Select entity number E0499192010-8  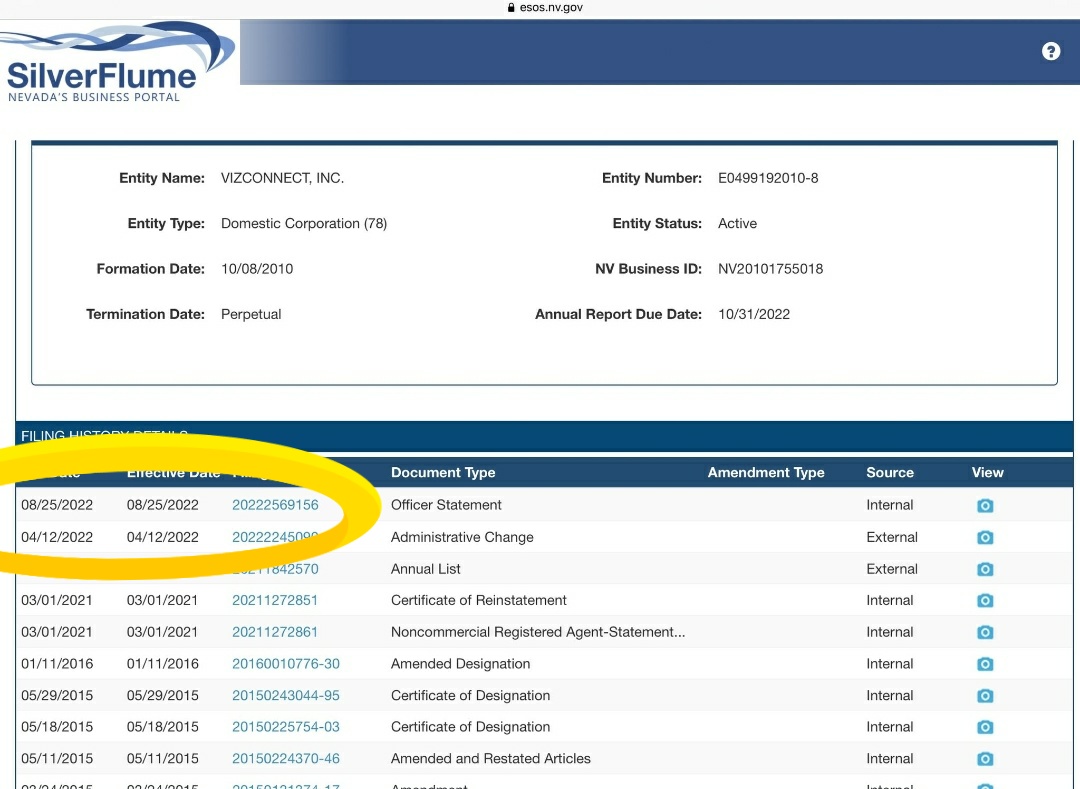[768, 178]
